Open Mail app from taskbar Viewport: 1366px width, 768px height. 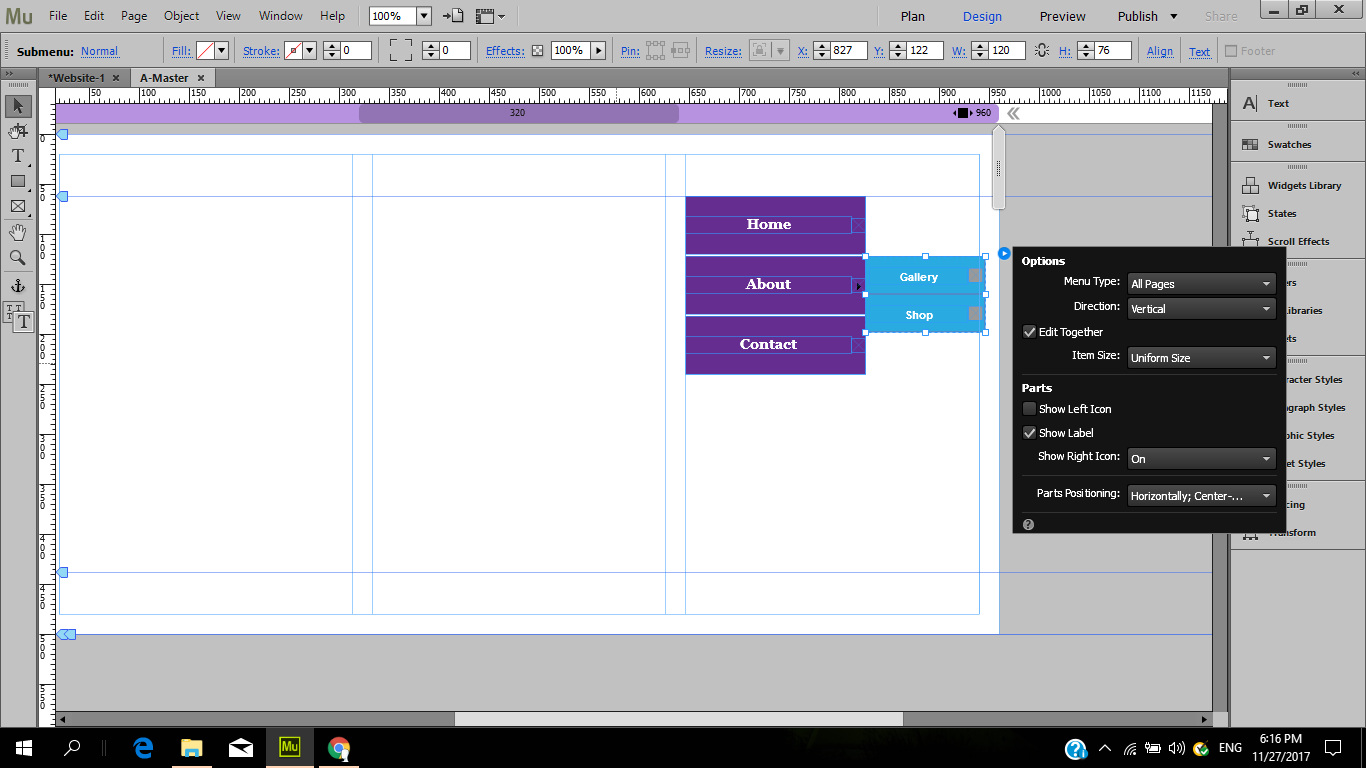(241, 748)
